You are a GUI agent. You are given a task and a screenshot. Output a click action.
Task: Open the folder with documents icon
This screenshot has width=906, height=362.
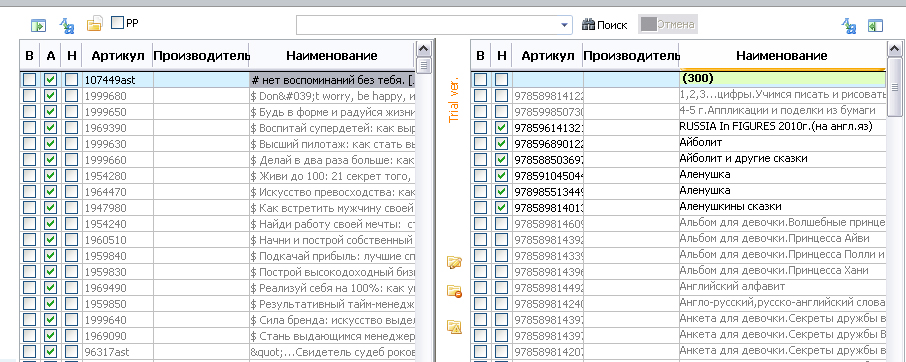point(94,24)
